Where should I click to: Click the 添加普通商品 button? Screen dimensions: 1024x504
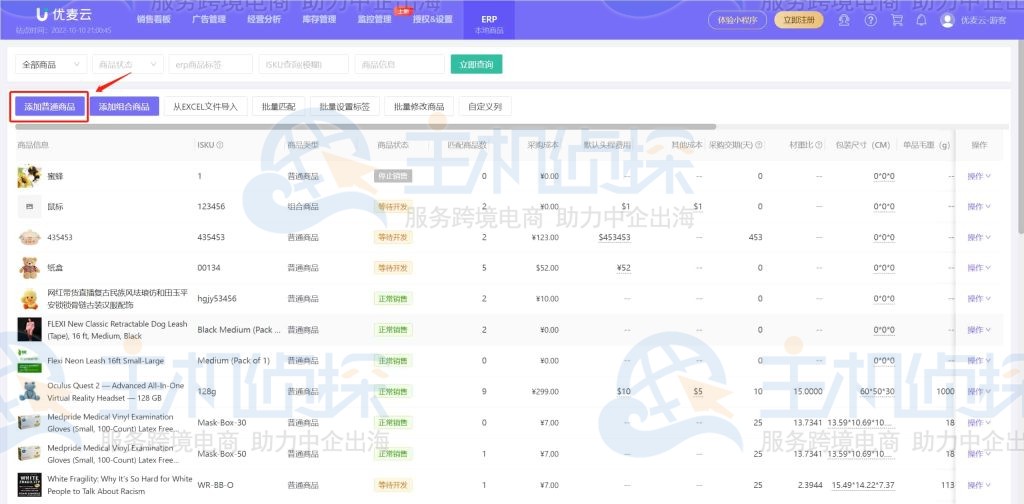tap(50, 106)
